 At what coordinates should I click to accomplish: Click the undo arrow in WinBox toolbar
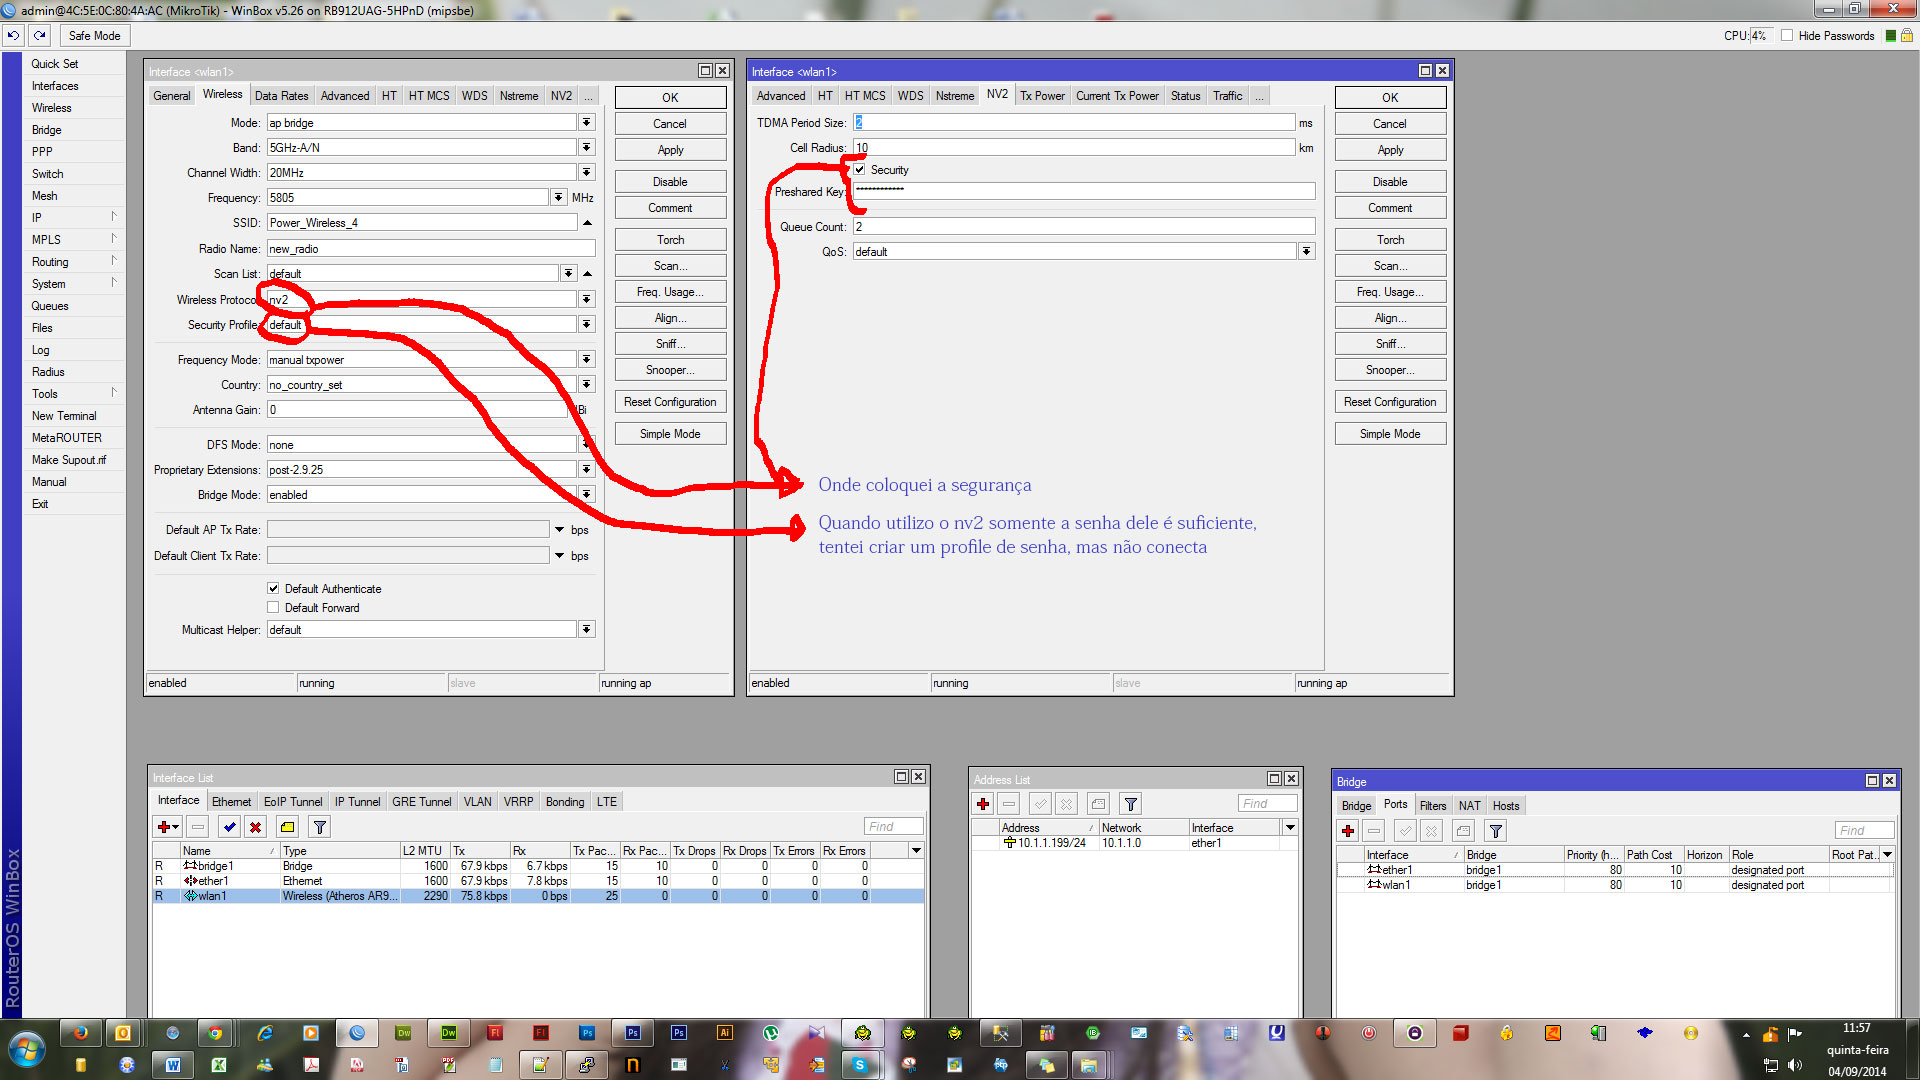click(13, 35)
